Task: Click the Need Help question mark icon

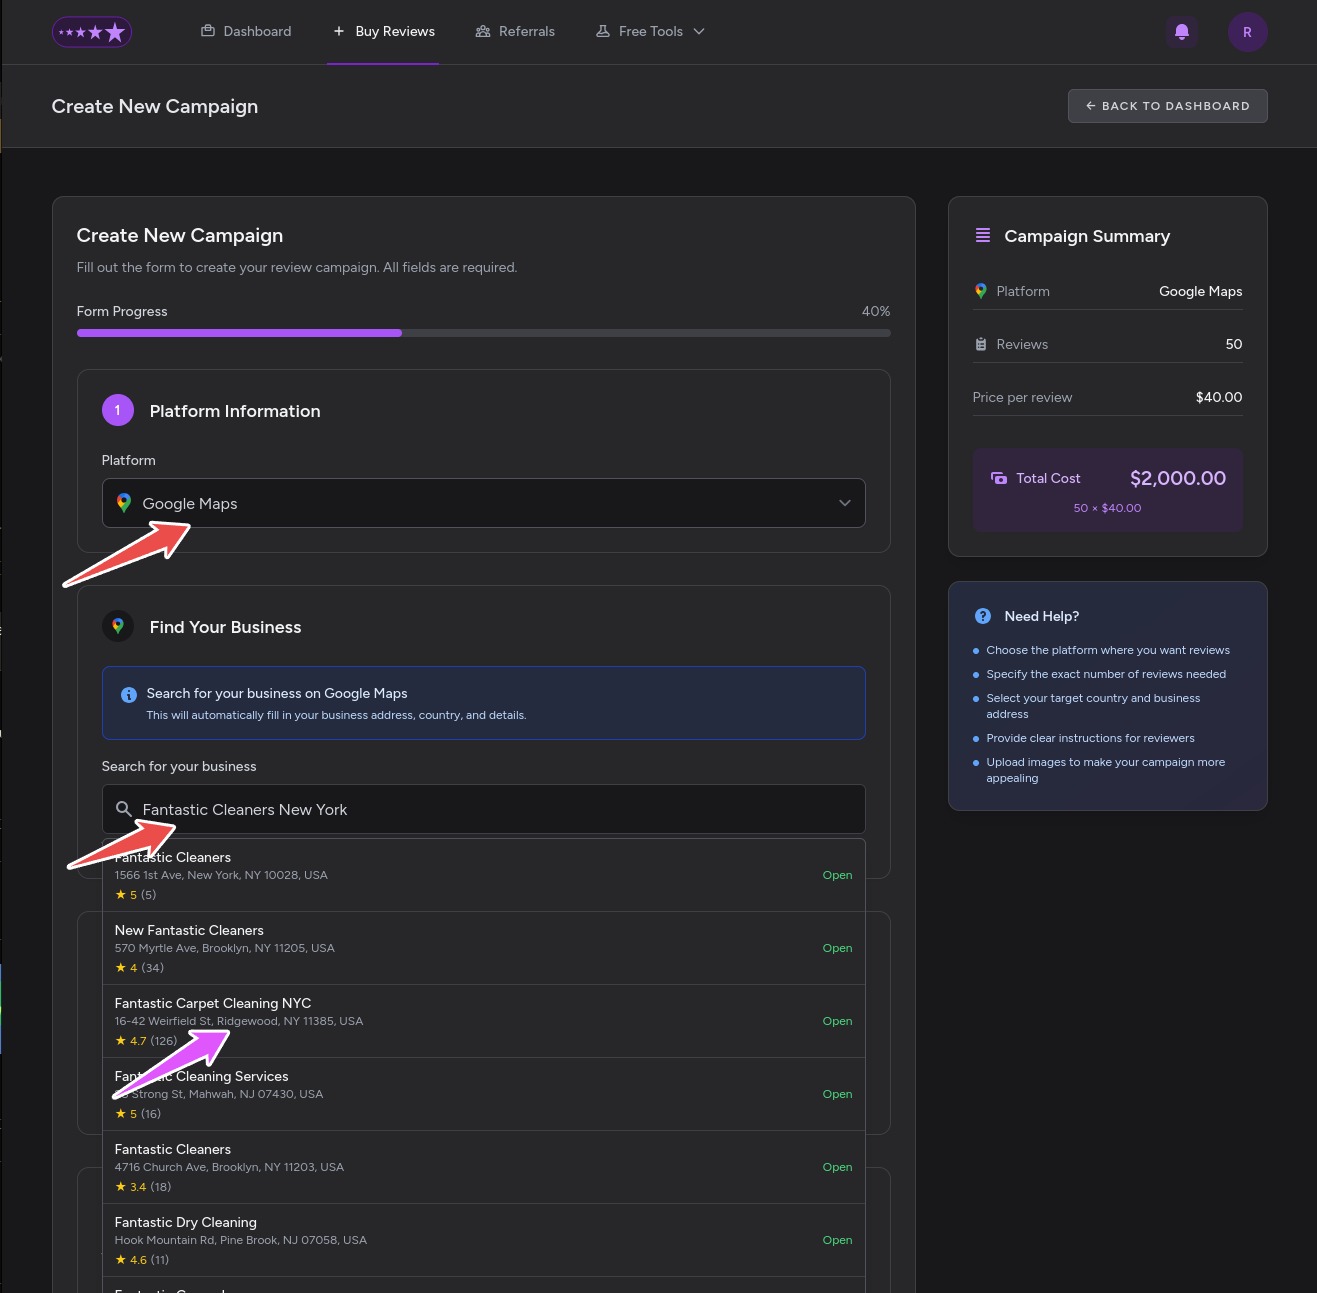Action: tap(982, 616)
